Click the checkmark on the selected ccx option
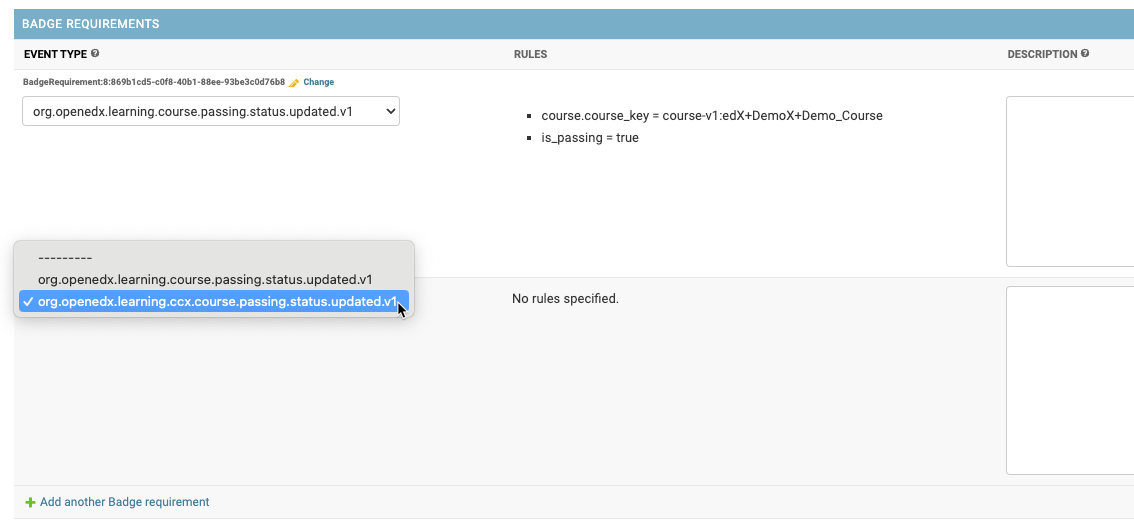Image resolution: width=1134 pixels, height=530 pixels. coord(28,302)
